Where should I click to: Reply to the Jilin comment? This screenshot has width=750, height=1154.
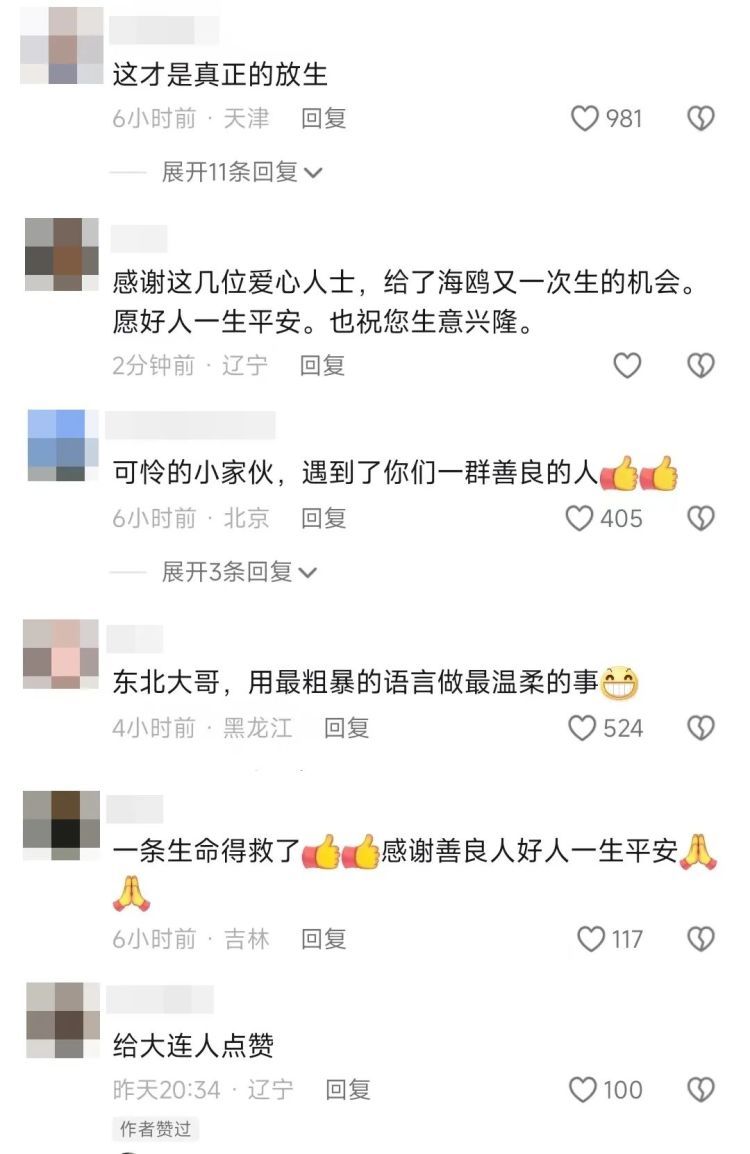(323, 939)
